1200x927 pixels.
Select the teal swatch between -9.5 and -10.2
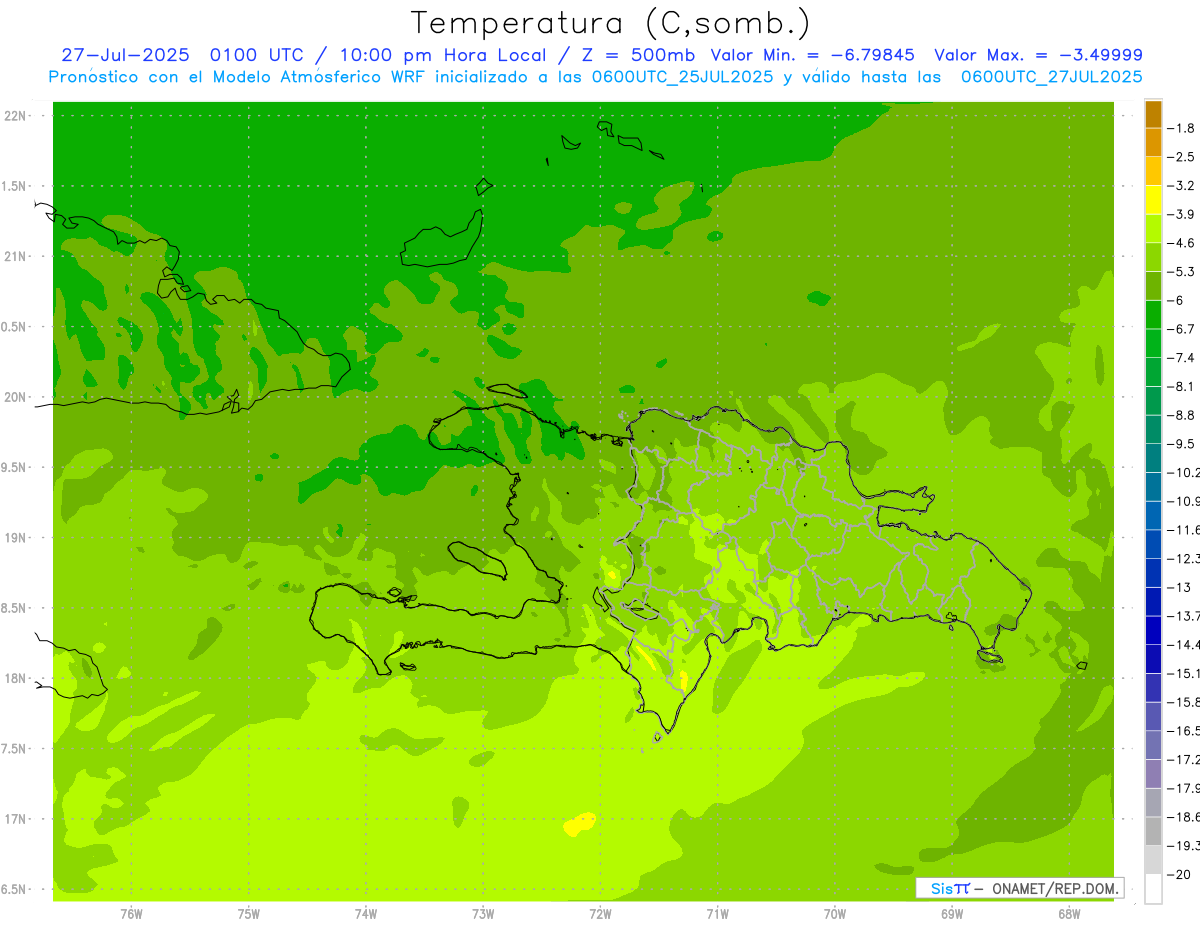click(1153, 458)
